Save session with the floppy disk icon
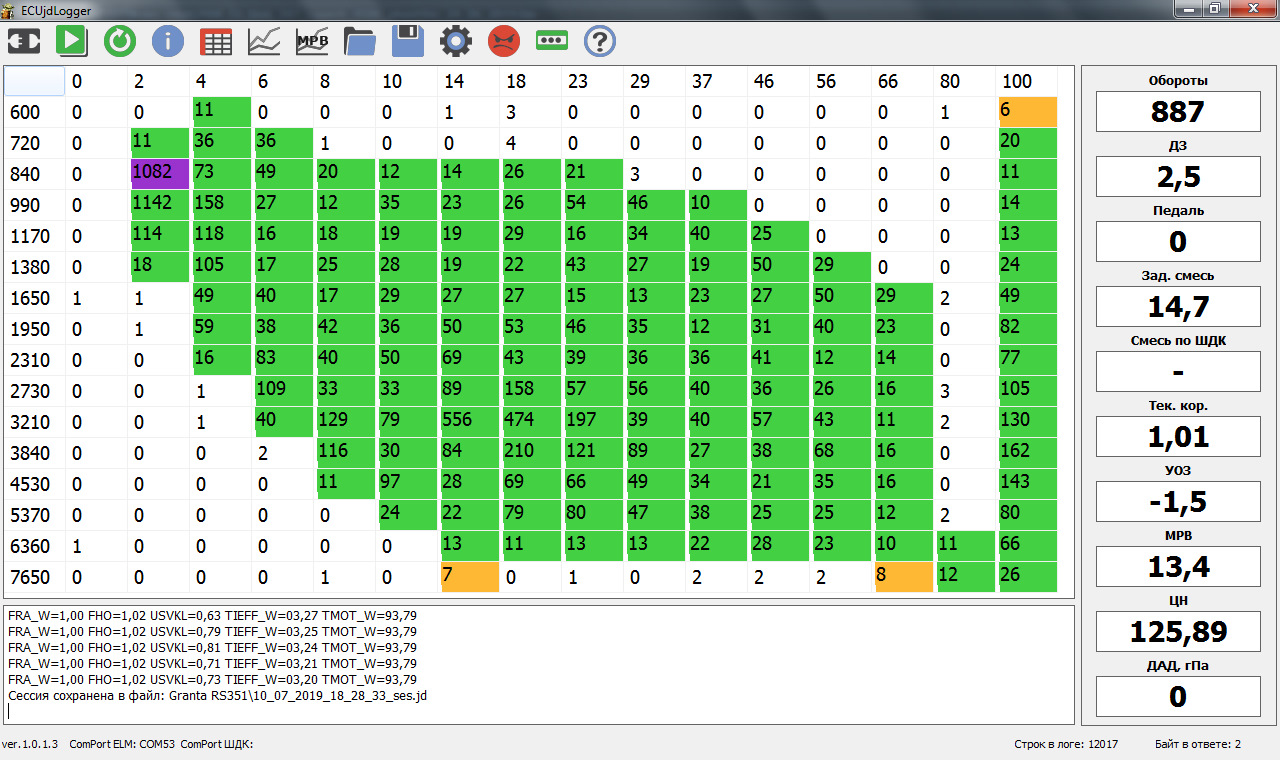Screen dimensions: 1280x760 [408, 41]
